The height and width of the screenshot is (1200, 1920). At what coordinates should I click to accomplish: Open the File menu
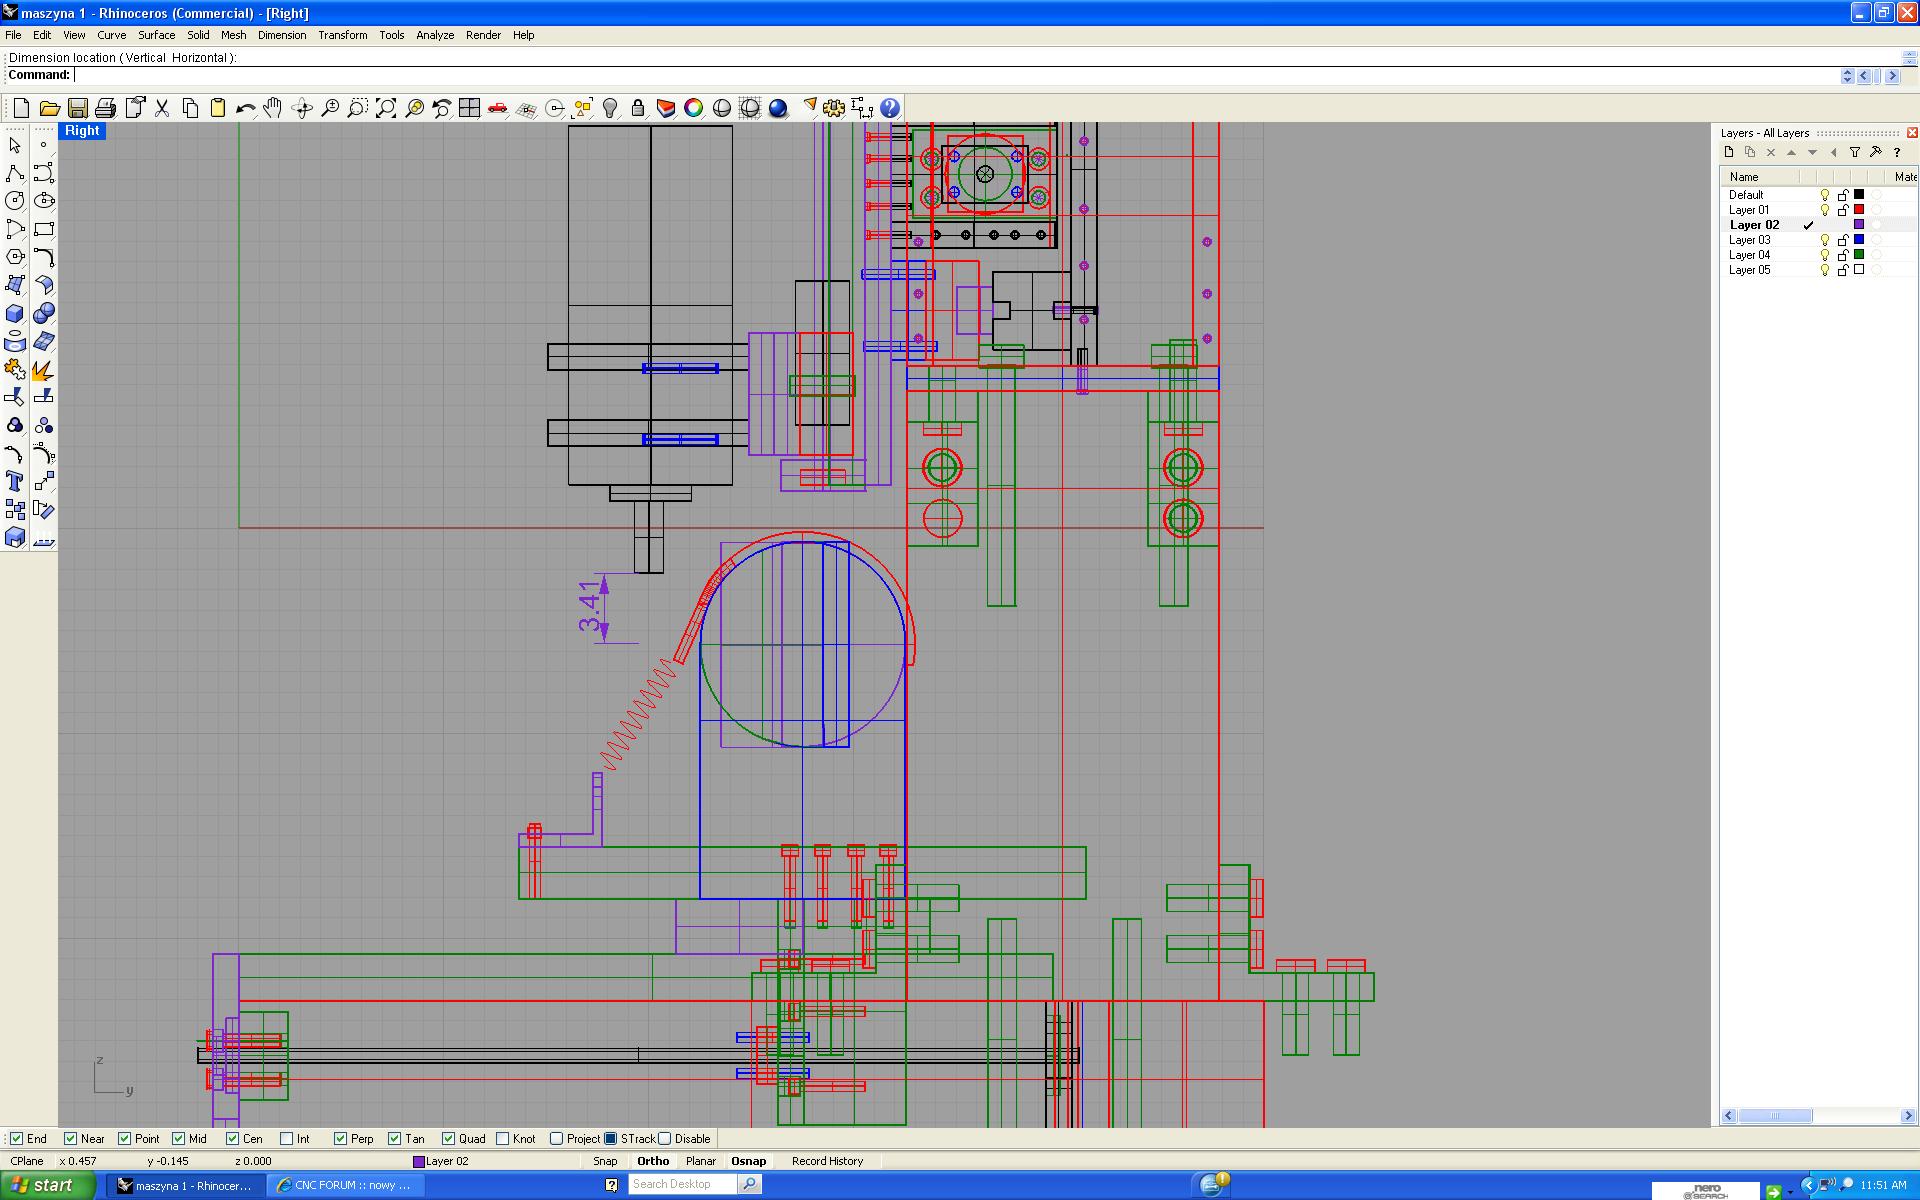[x=13, y=35]
